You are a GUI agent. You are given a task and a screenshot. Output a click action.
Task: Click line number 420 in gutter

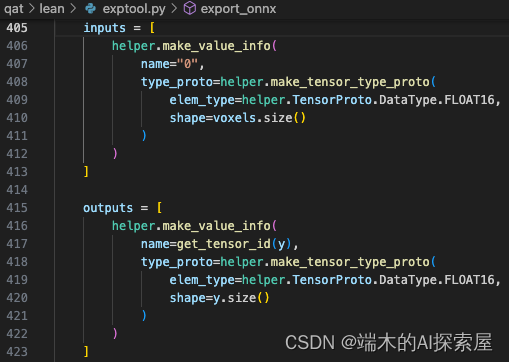(17, 298)
